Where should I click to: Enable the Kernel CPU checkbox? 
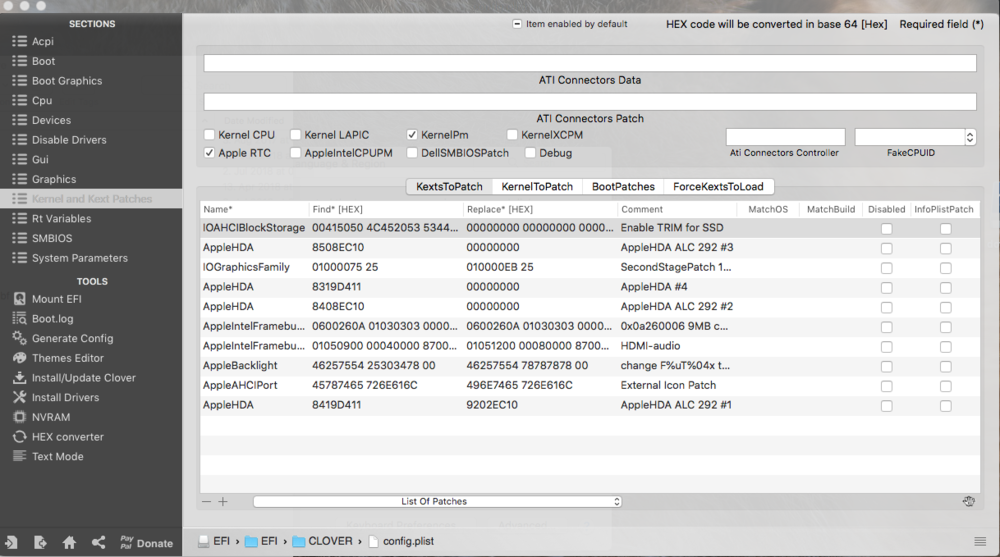[209, 135]
